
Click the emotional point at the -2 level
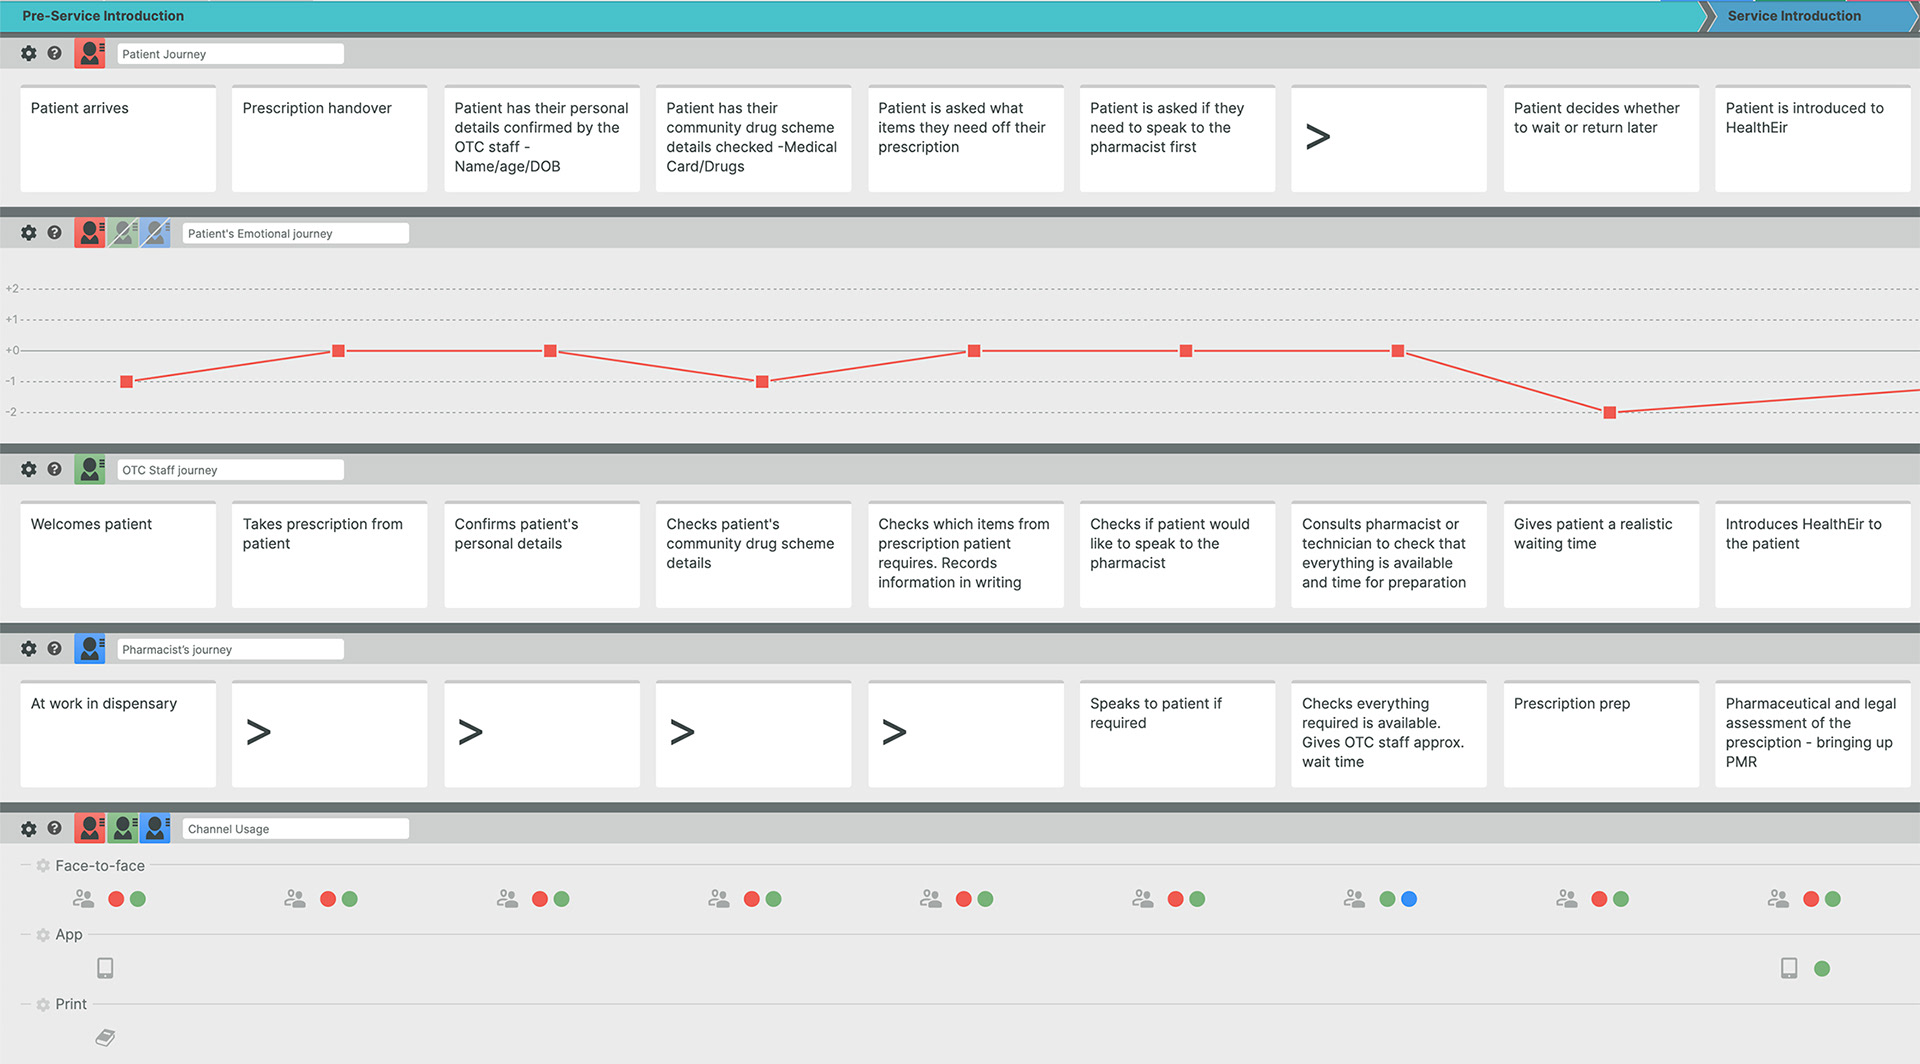(x=1610, y=413)
